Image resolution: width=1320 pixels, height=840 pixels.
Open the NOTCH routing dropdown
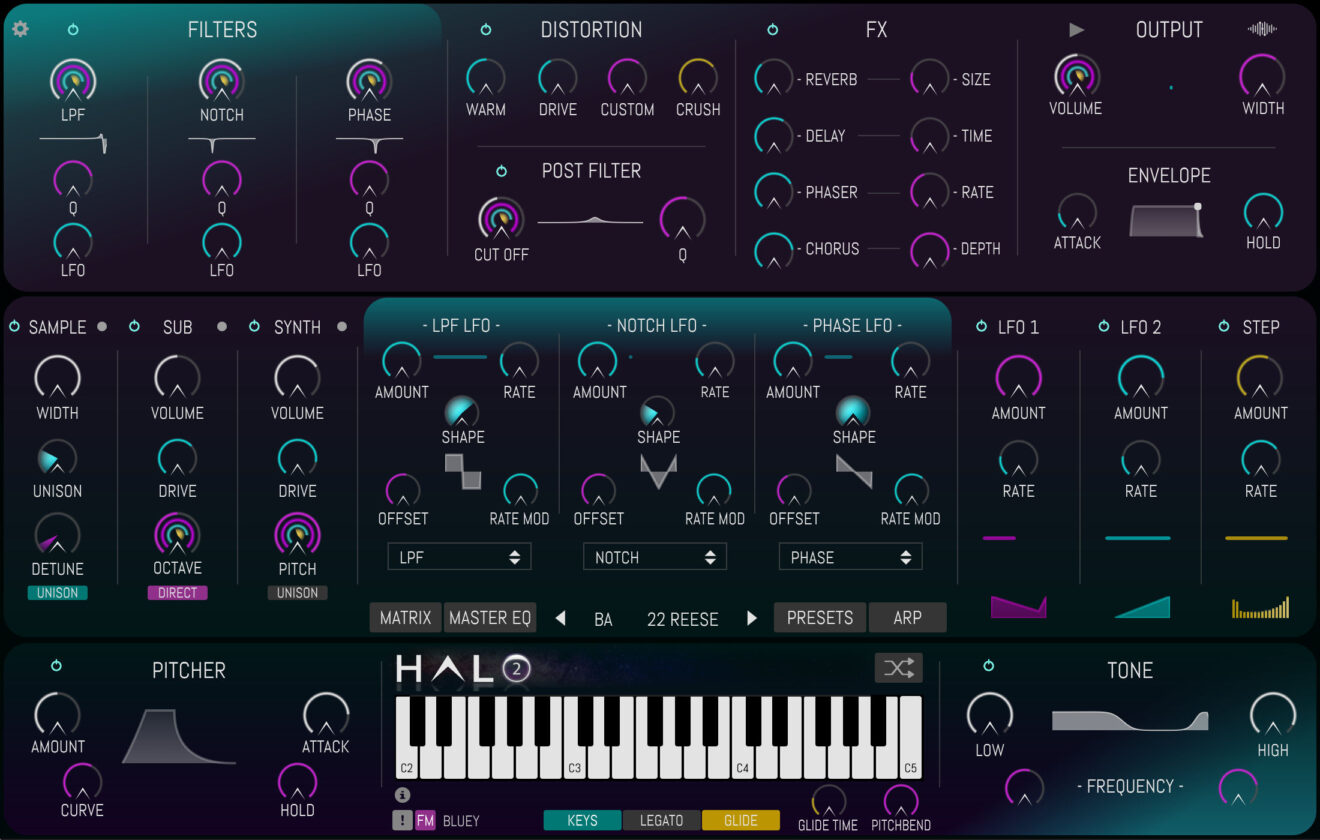[655, 556]
